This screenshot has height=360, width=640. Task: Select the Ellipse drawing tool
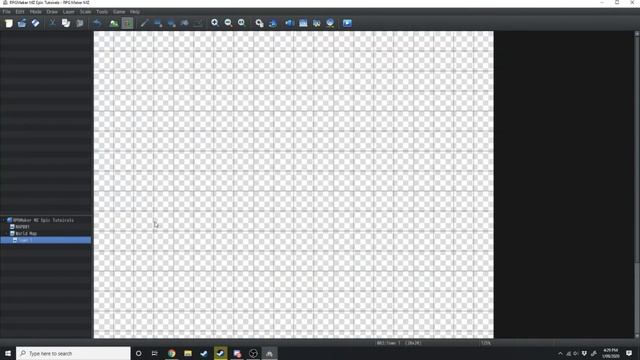(x=171, y=23)
